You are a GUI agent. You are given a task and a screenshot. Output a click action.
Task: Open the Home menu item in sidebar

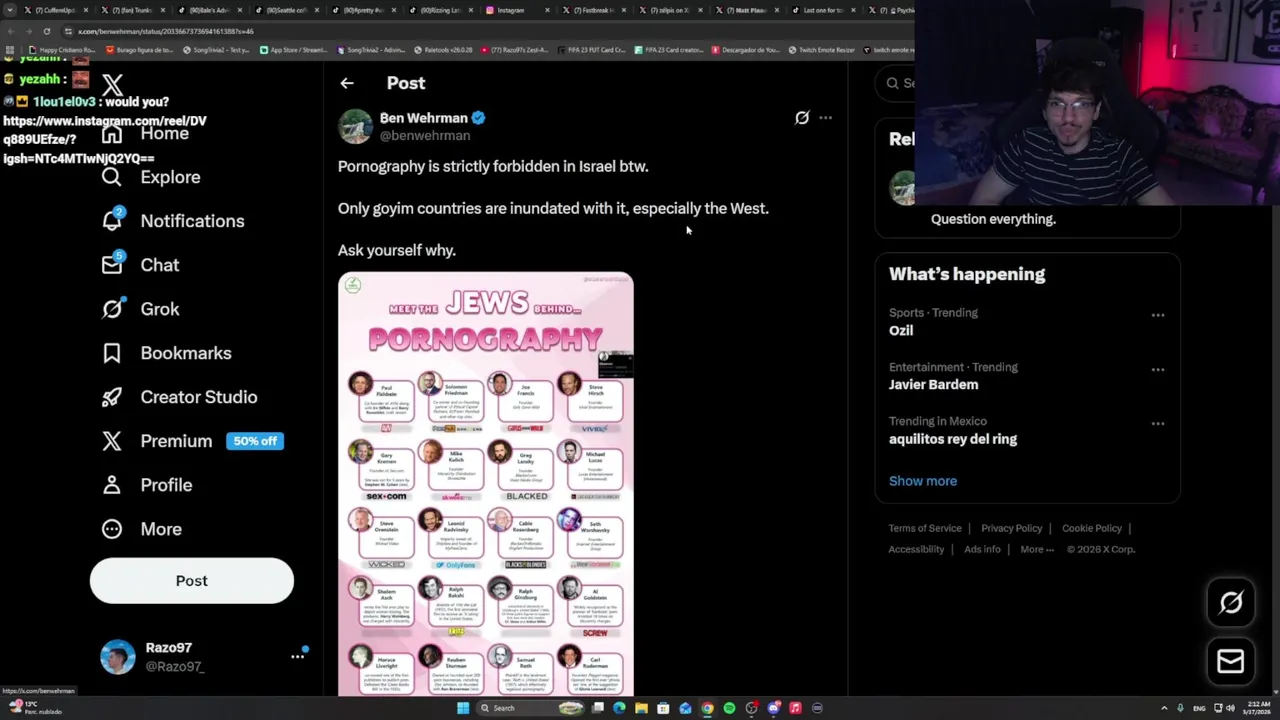[x=145, y=133]
